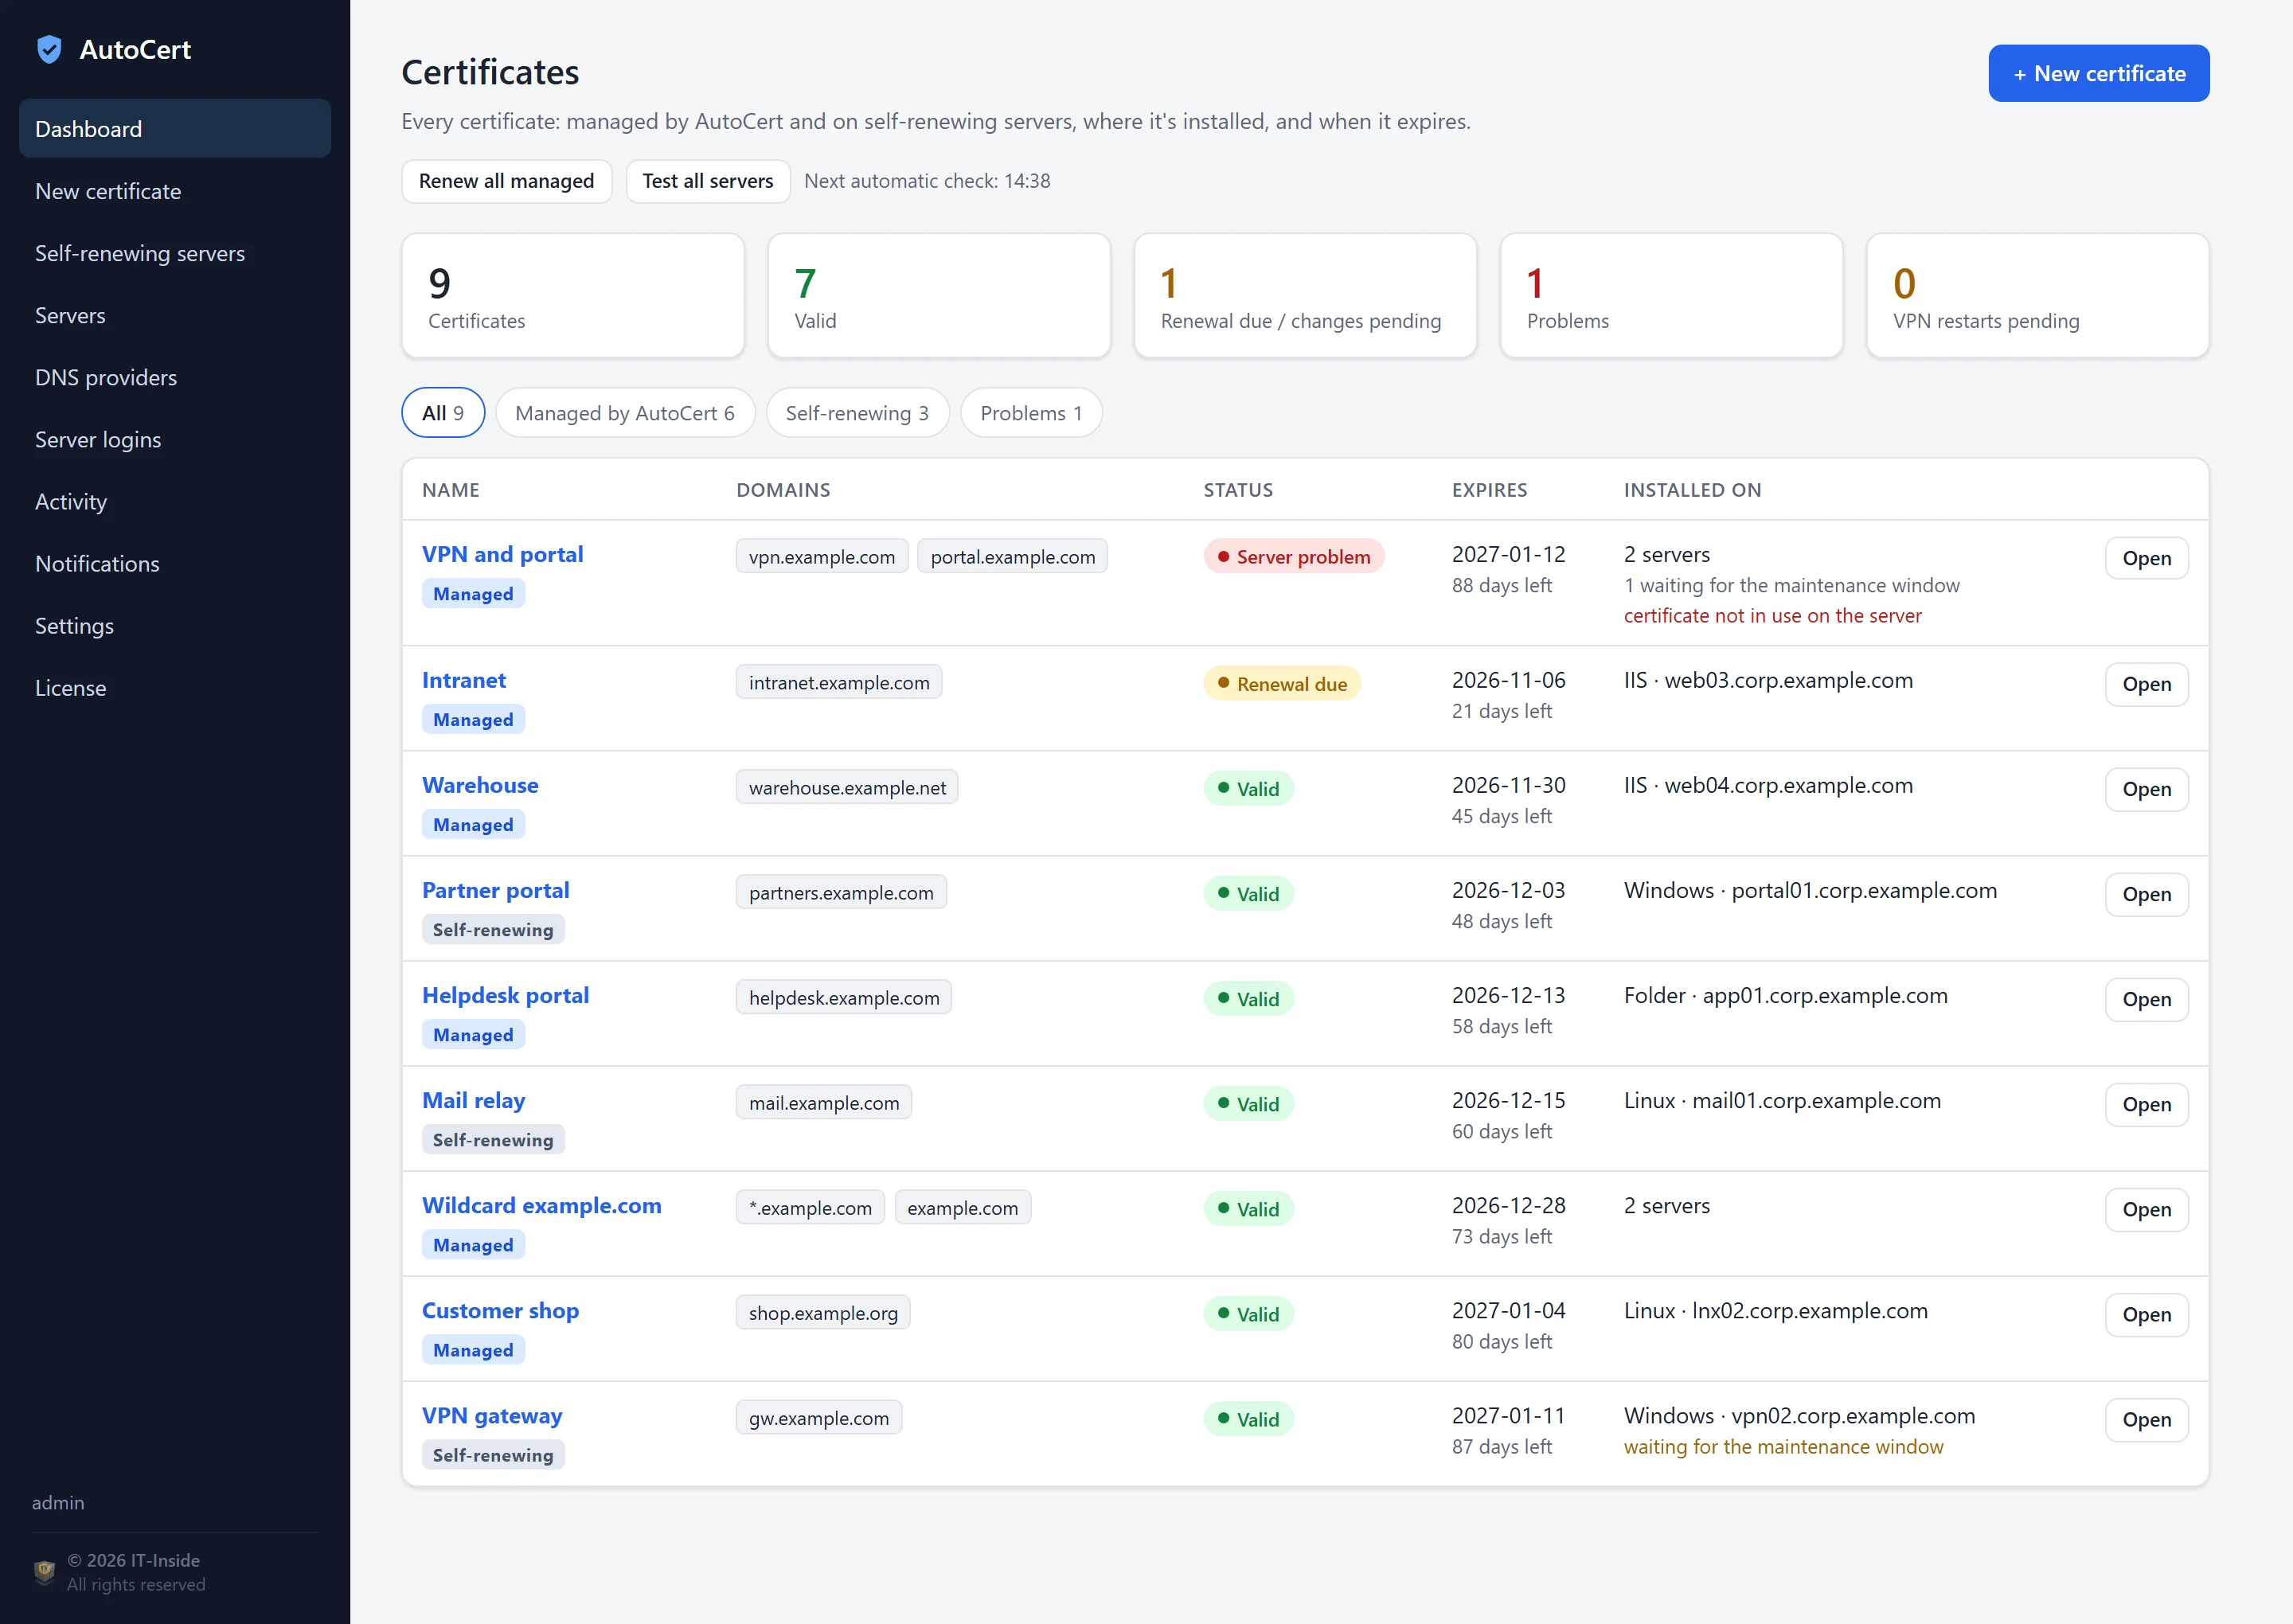Screen dimensions: 2293x1624
Task: Click Open button in Mail relay row
Action: (2146, 1104)
